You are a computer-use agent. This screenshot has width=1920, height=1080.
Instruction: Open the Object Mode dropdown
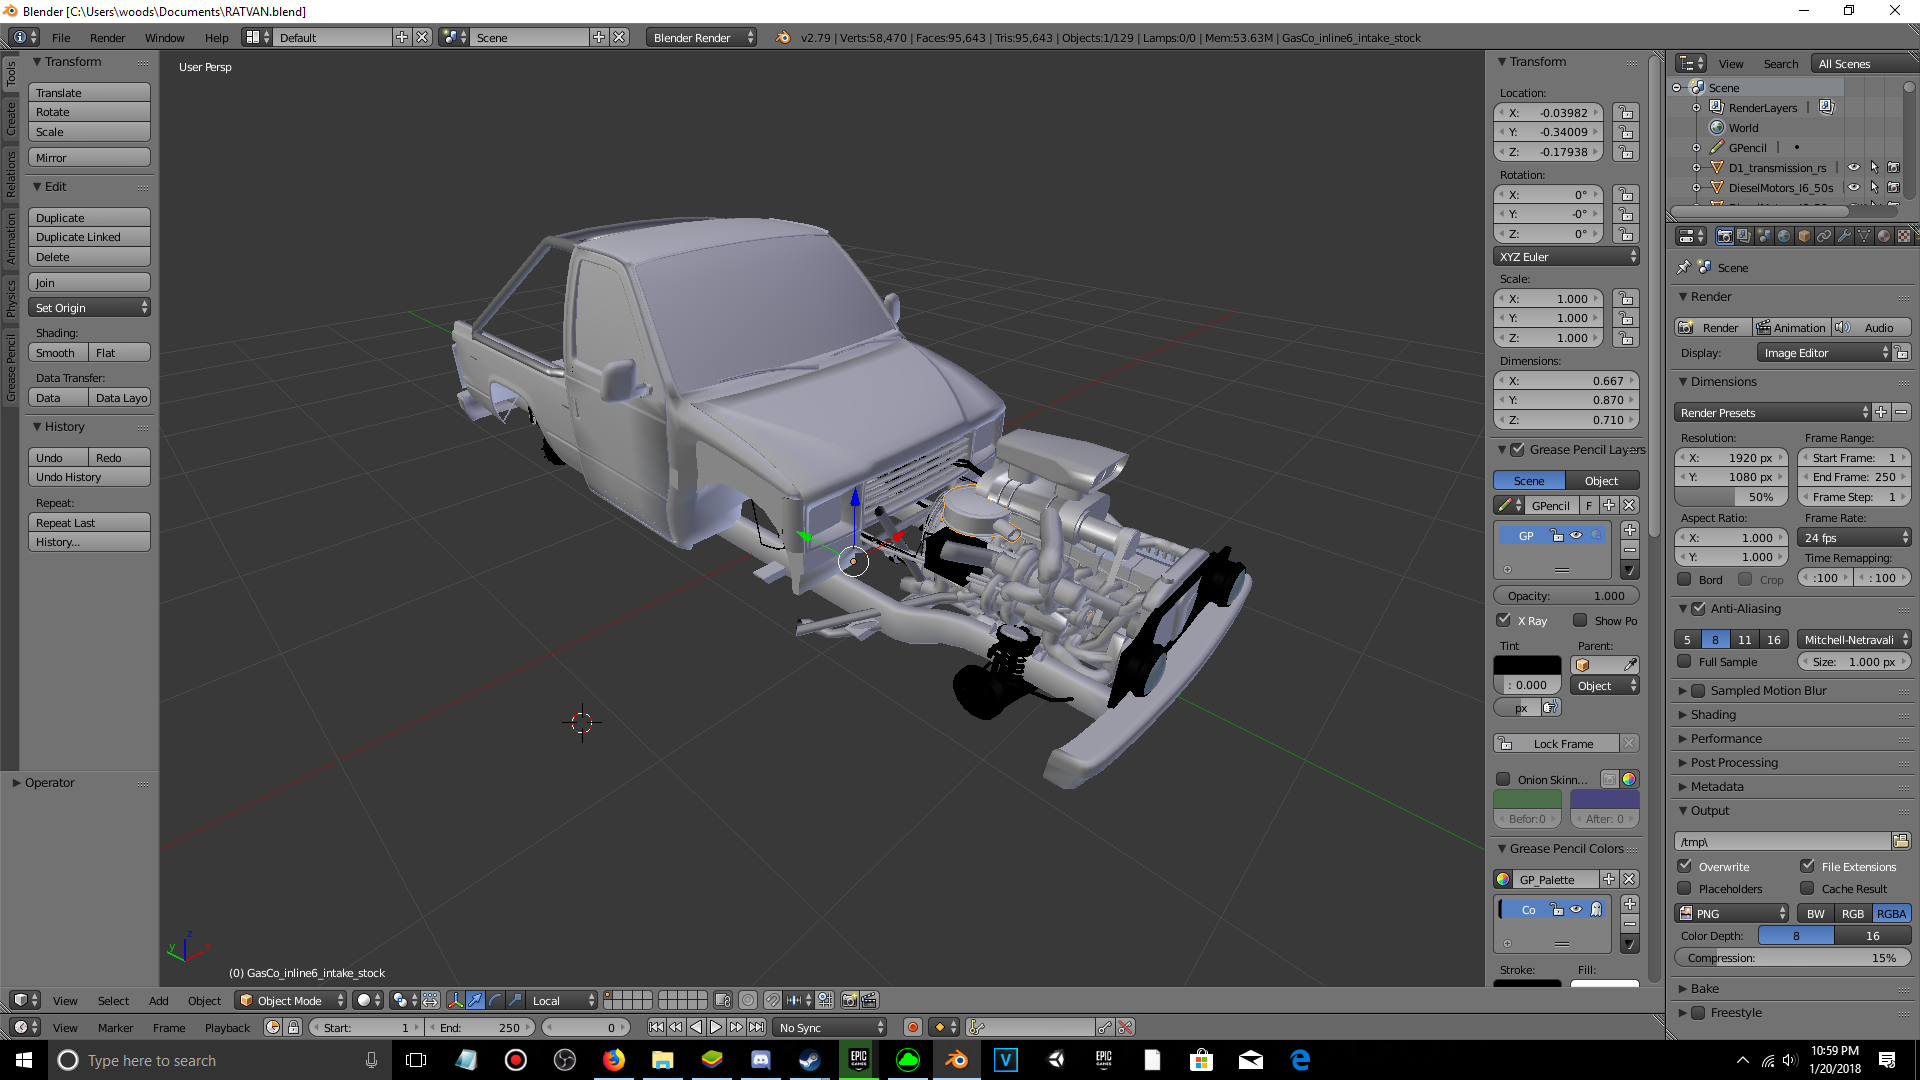tap(290, 1000)
